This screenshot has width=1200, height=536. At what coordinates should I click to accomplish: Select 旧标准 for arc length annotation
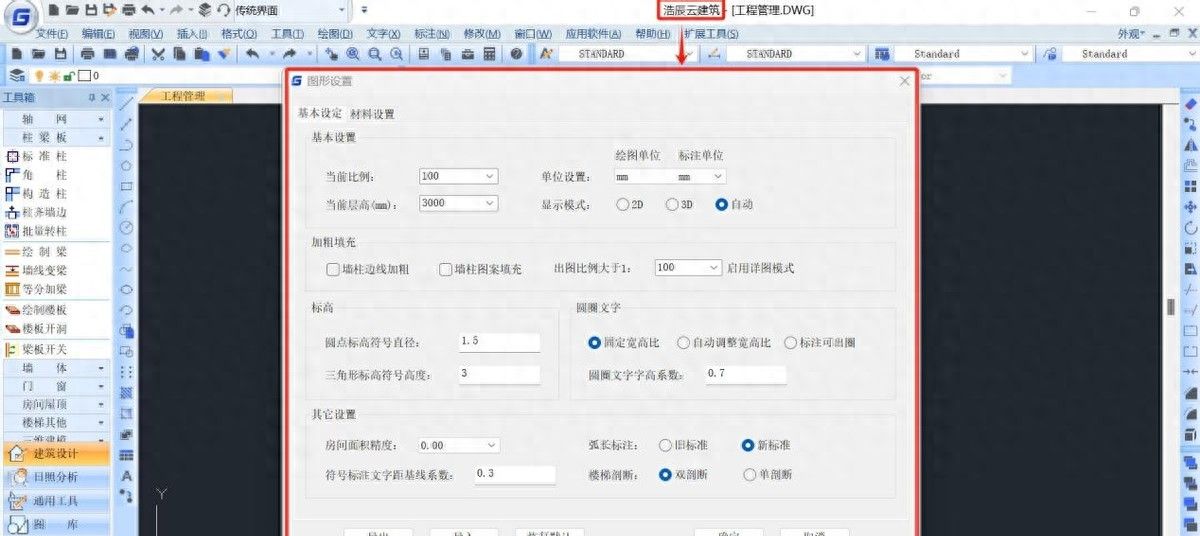click(665, 445)
